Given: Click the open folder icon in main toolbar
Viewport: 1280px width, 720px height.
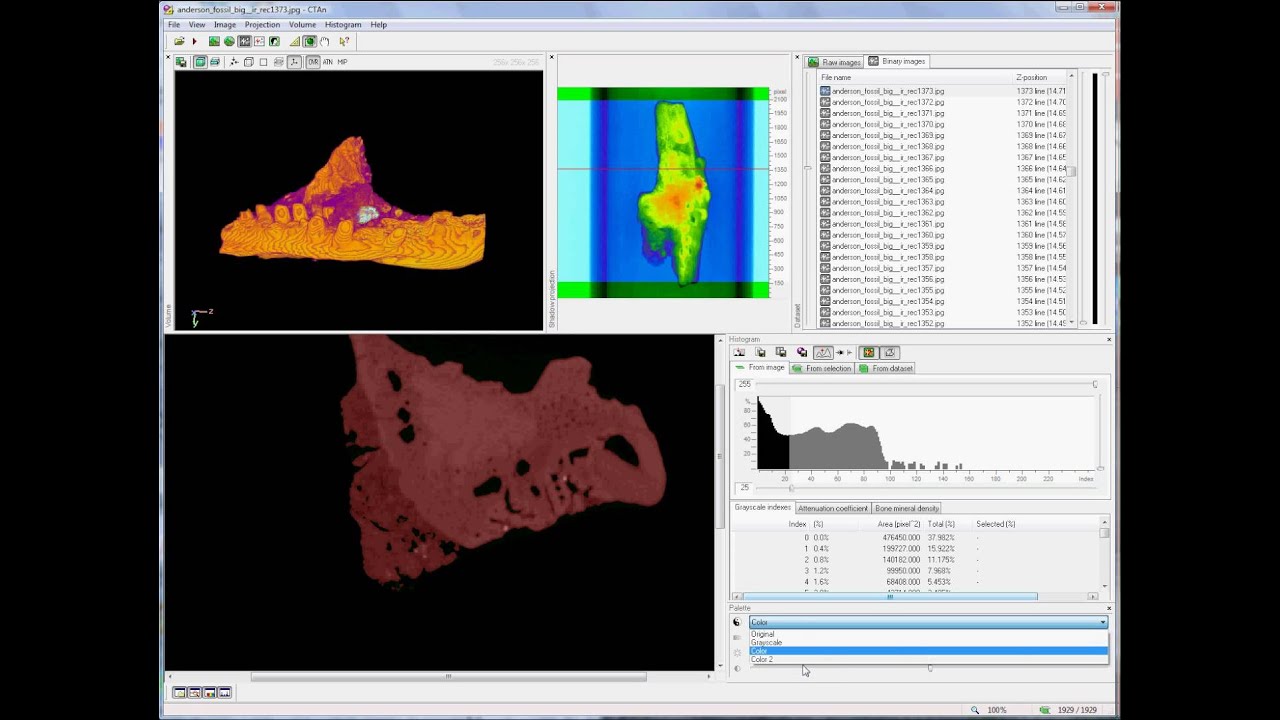Looking at the screenshot, I should click(179, 41).
